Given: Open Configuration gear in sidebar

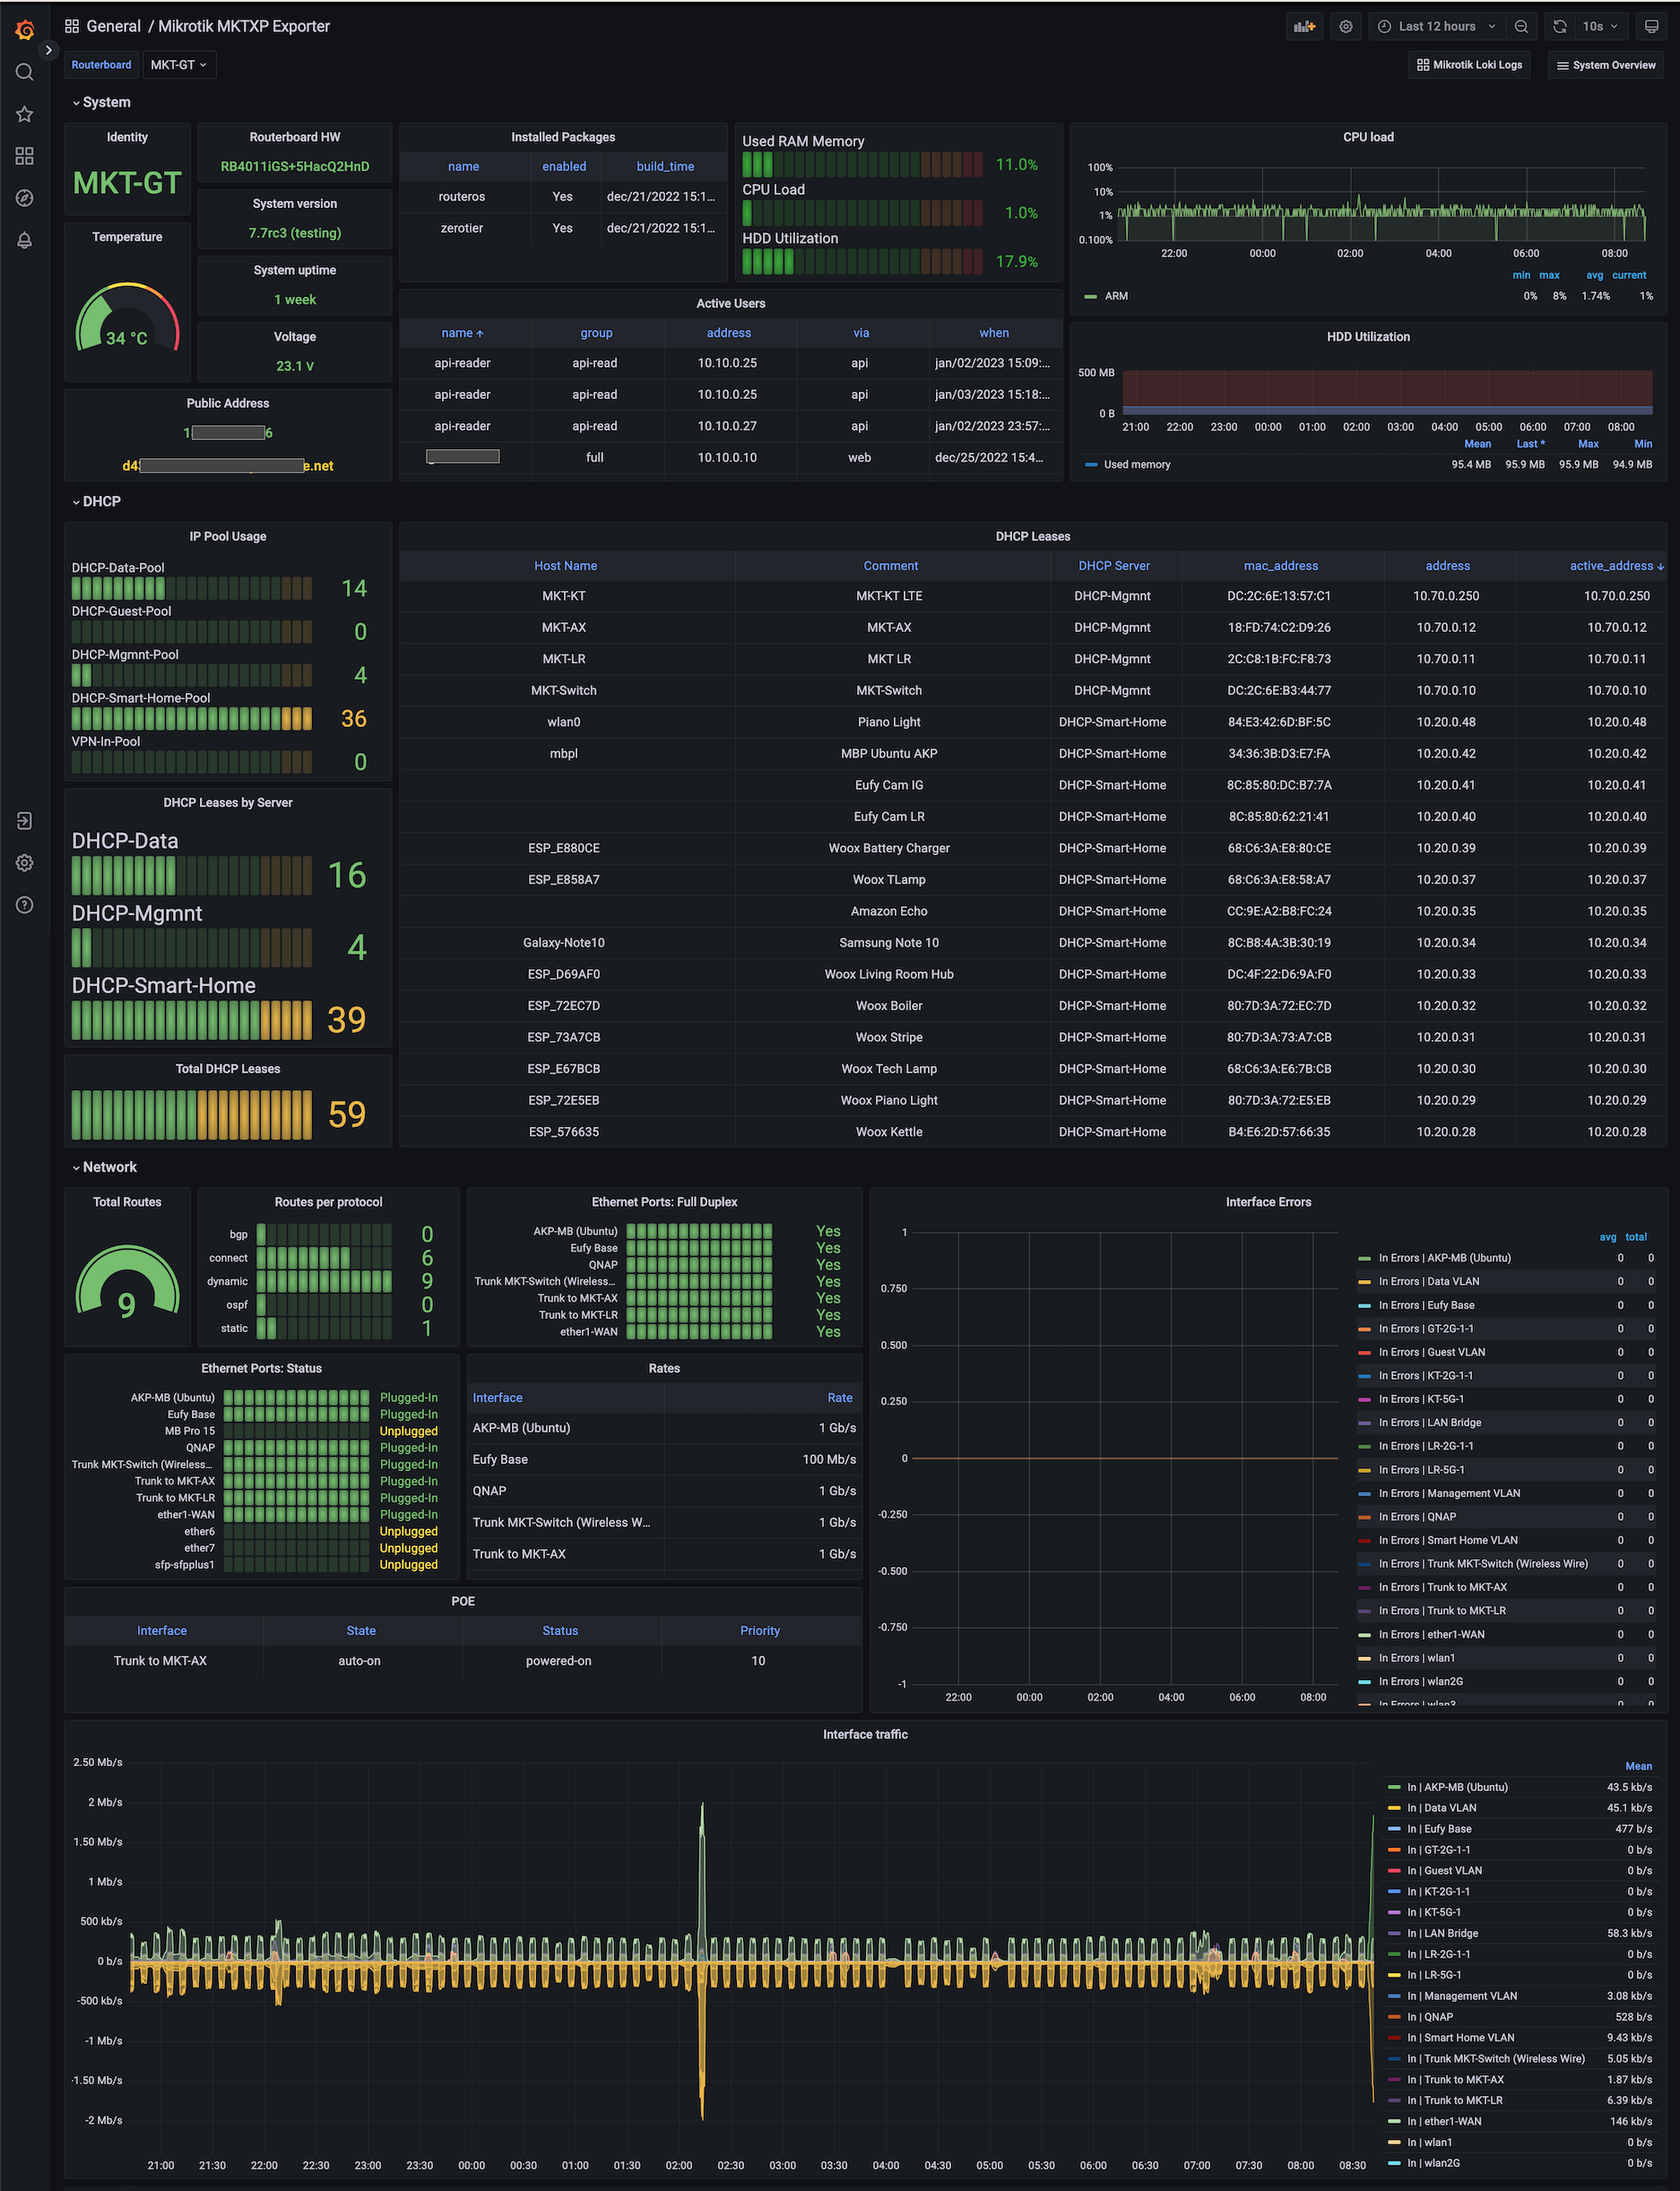Looking at the screenshot, I should coord(25,863).
